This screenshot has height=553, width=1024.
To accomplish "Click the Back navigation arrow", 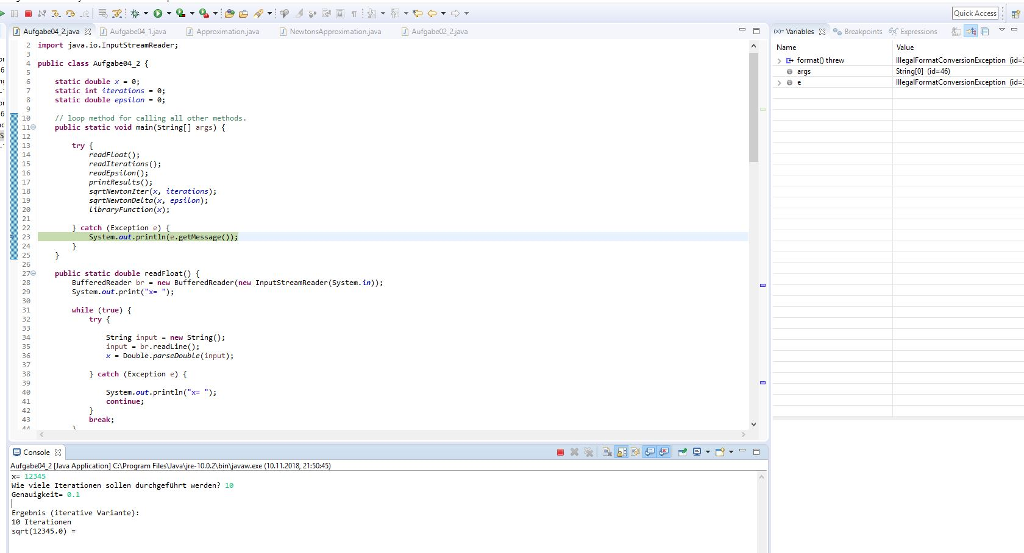I will click(x=432, y=13).
